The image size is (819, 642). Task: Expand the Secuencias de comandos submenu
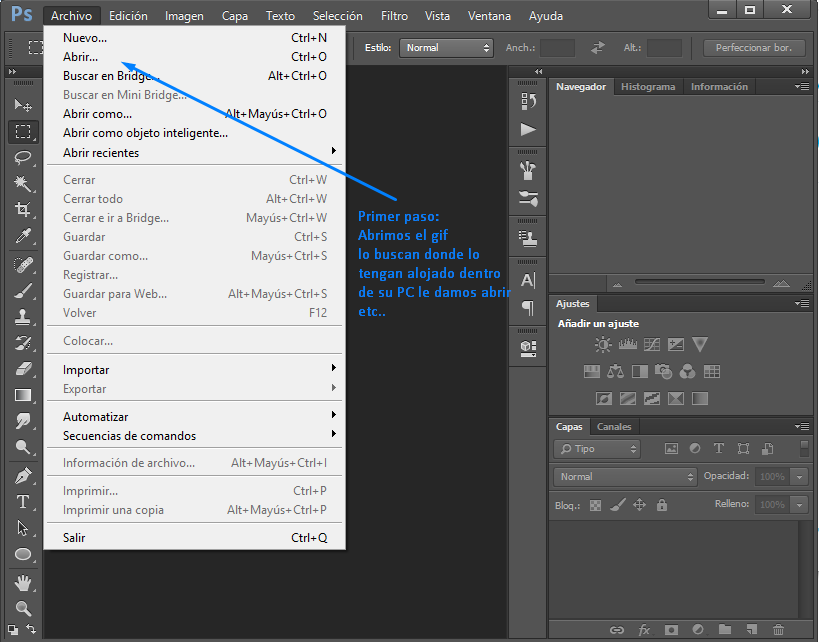coord(194,436)
